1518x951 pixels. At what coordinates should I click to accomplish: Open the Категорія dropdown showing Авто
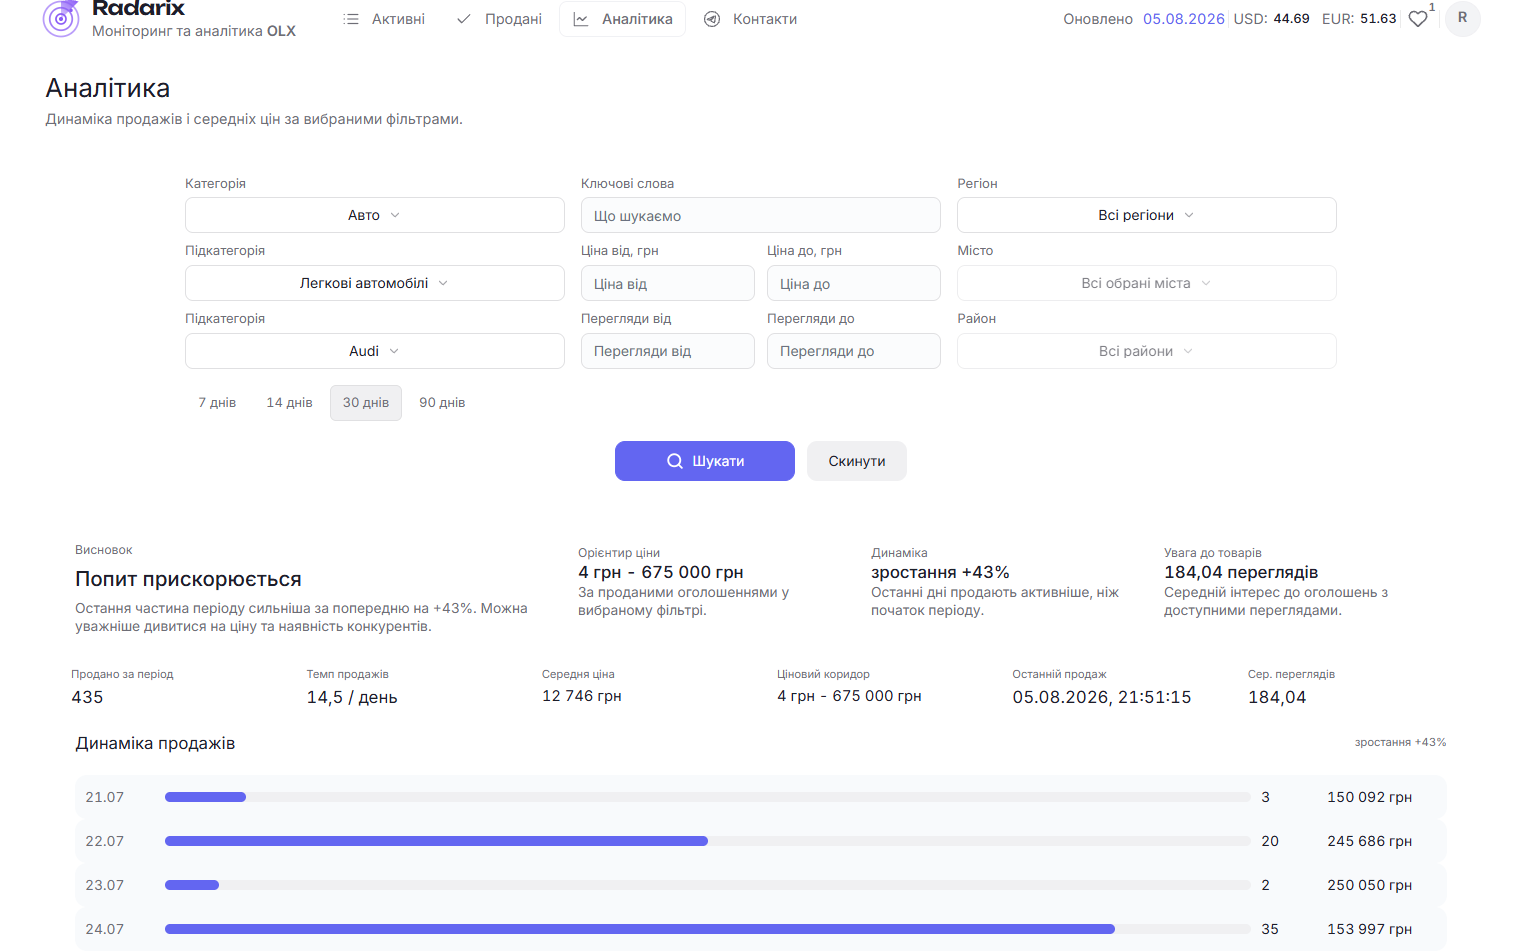pos(375,215)
